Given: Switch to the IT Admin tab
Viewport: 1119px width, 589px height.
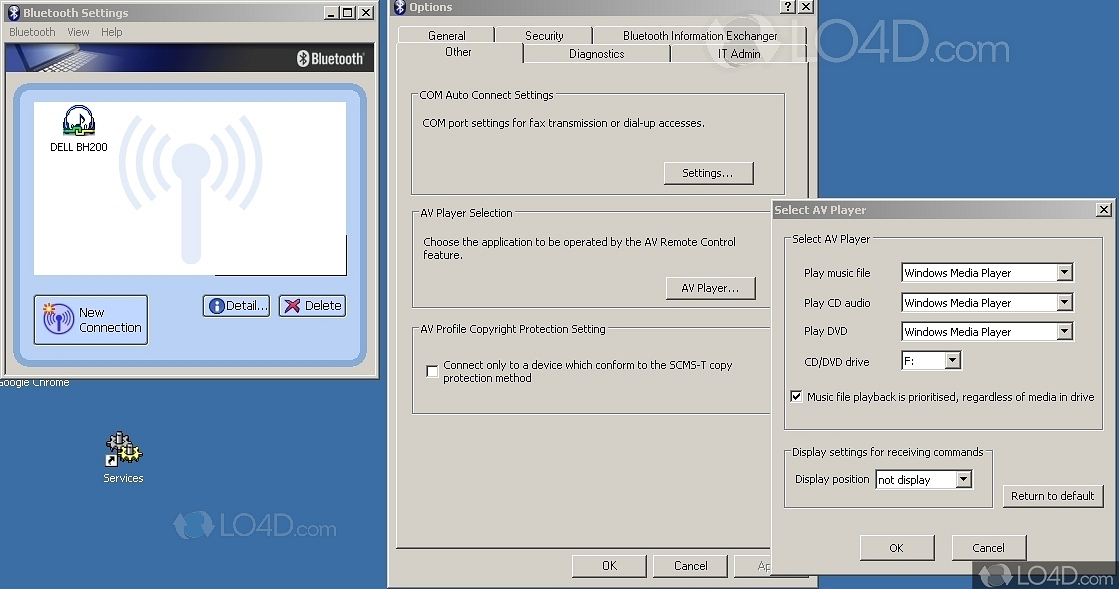Looking at the screenshot, I should tap(739, 54).
